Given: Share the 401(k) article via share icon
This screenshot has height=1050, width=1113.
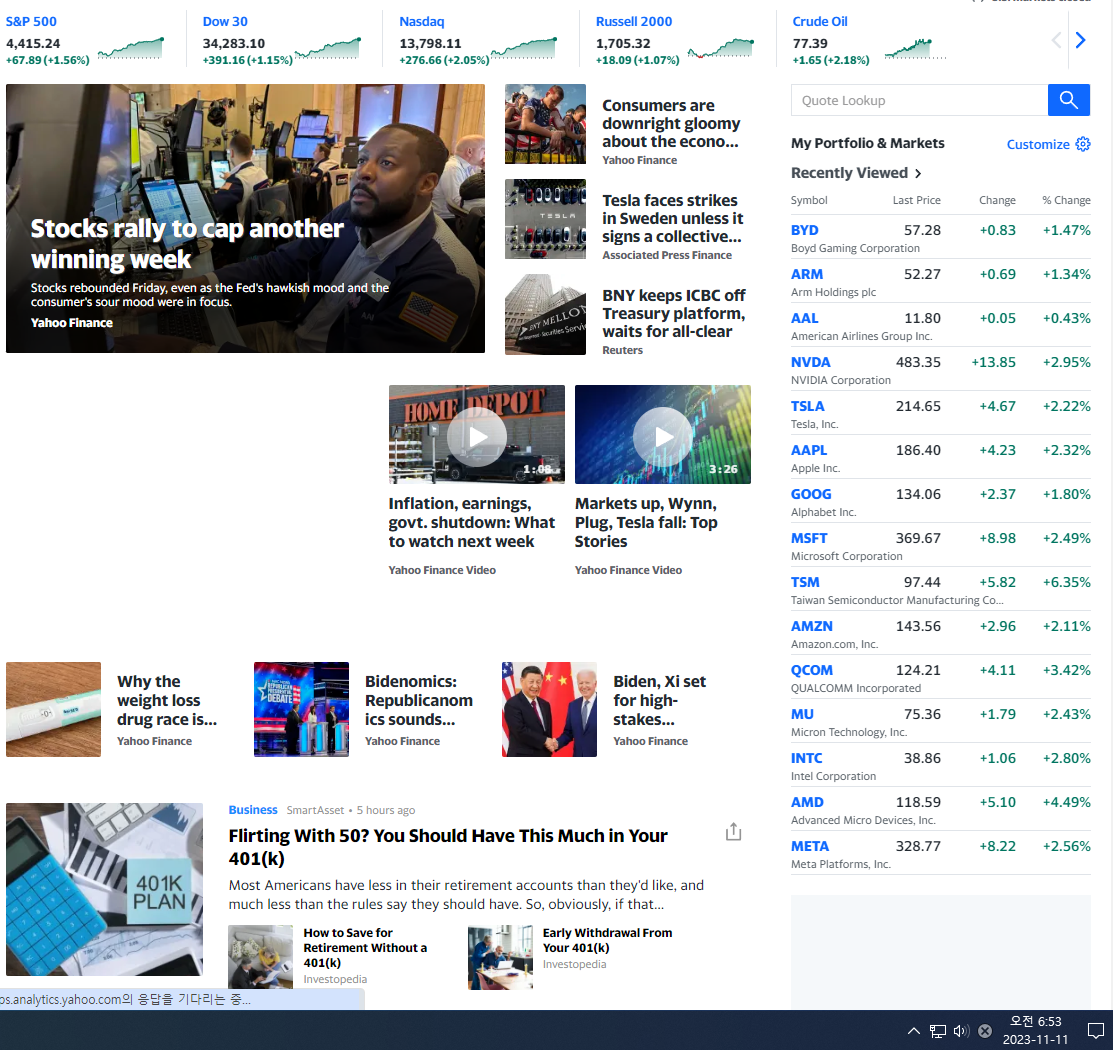Looking at the screenshot, I should 733,832.
